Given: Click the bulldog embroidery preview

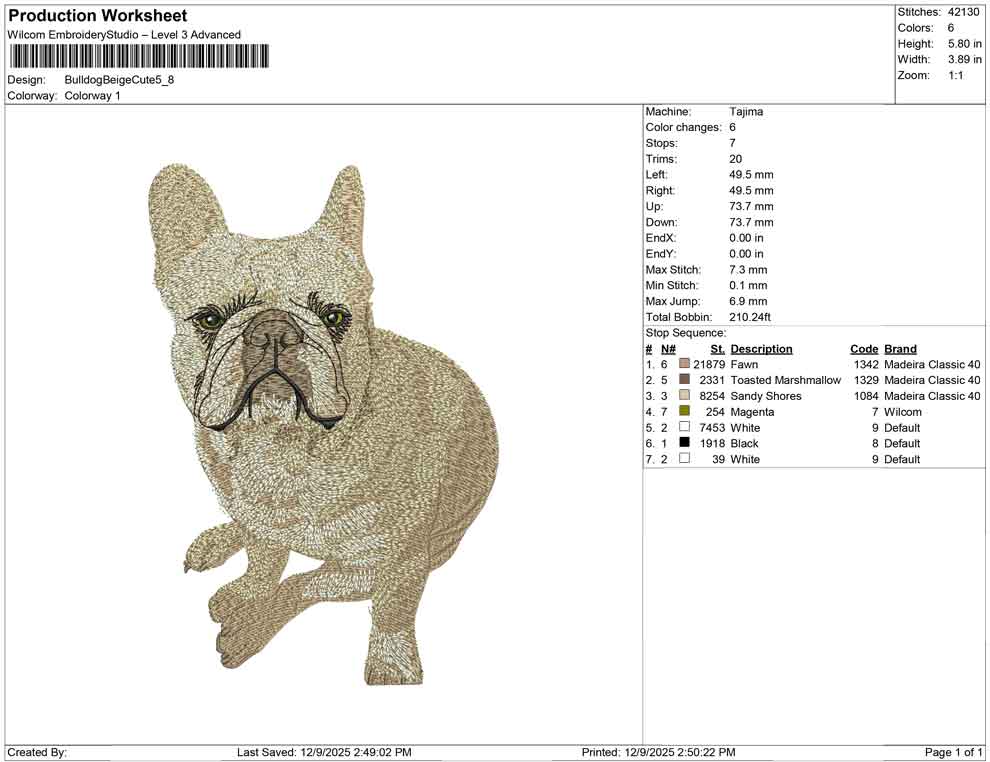Looking at the screenshot, I should pyautogui.click(x=320, y=420).
